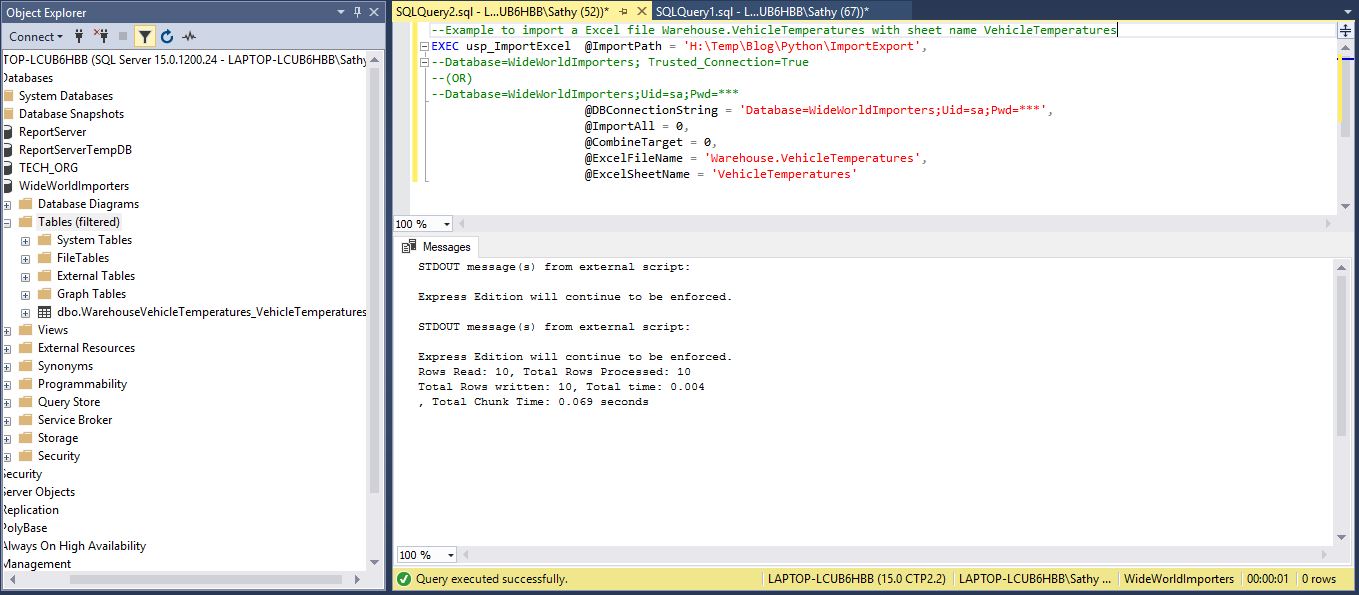Pin the SQLQuery2.sql tab

[x=622, y=11]
